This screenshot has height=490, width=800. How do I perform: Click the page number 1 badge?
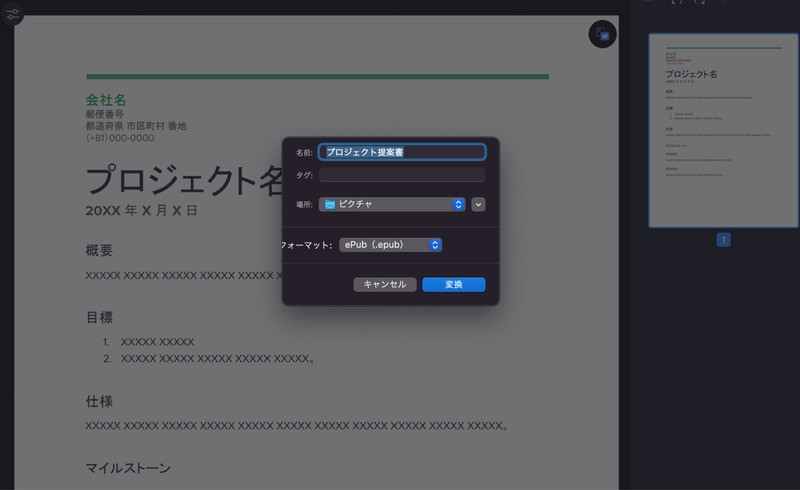coord(723,240)
